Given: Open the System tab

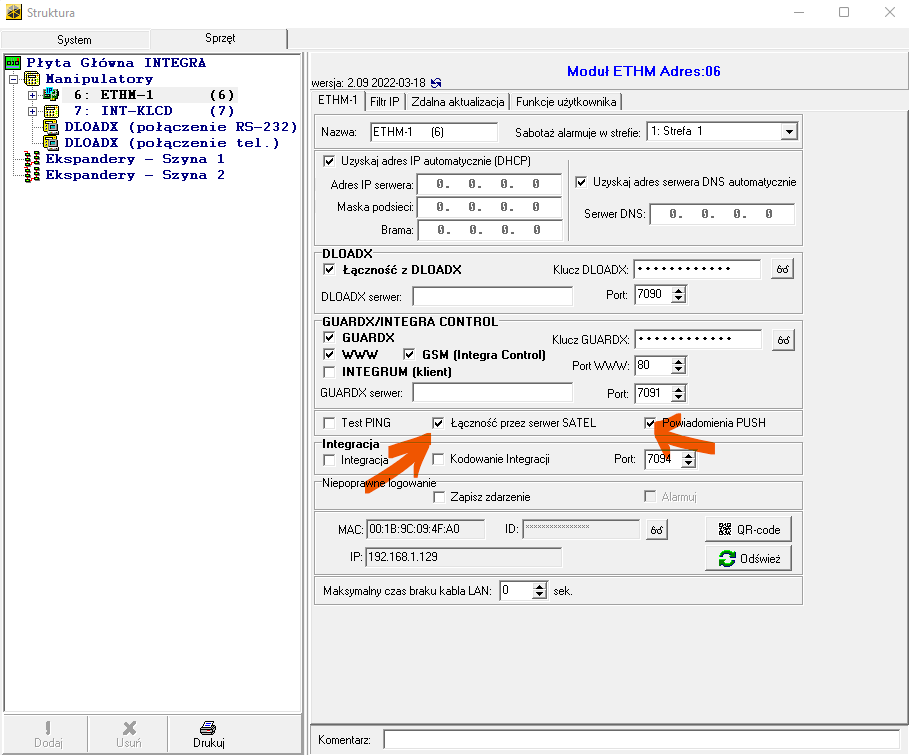Looking at the screenshot, I should tap(74, 40).
